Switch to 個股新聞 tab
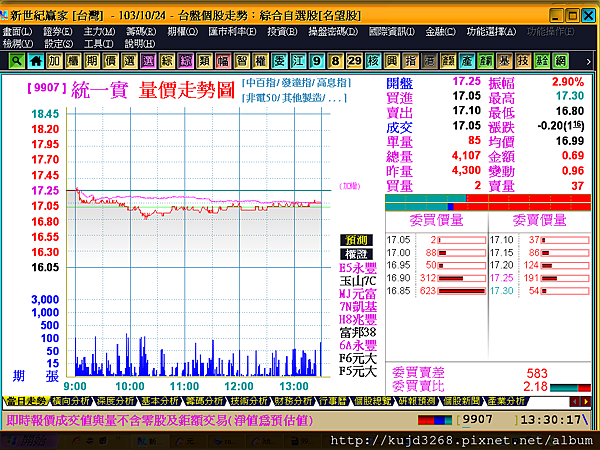This screenshot has width=600, height=450. 461,401
